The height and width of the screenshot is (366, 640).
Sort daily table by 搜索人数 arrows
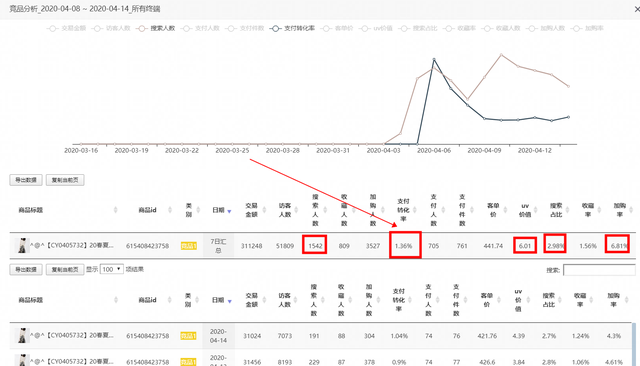(x=322, y=300)
